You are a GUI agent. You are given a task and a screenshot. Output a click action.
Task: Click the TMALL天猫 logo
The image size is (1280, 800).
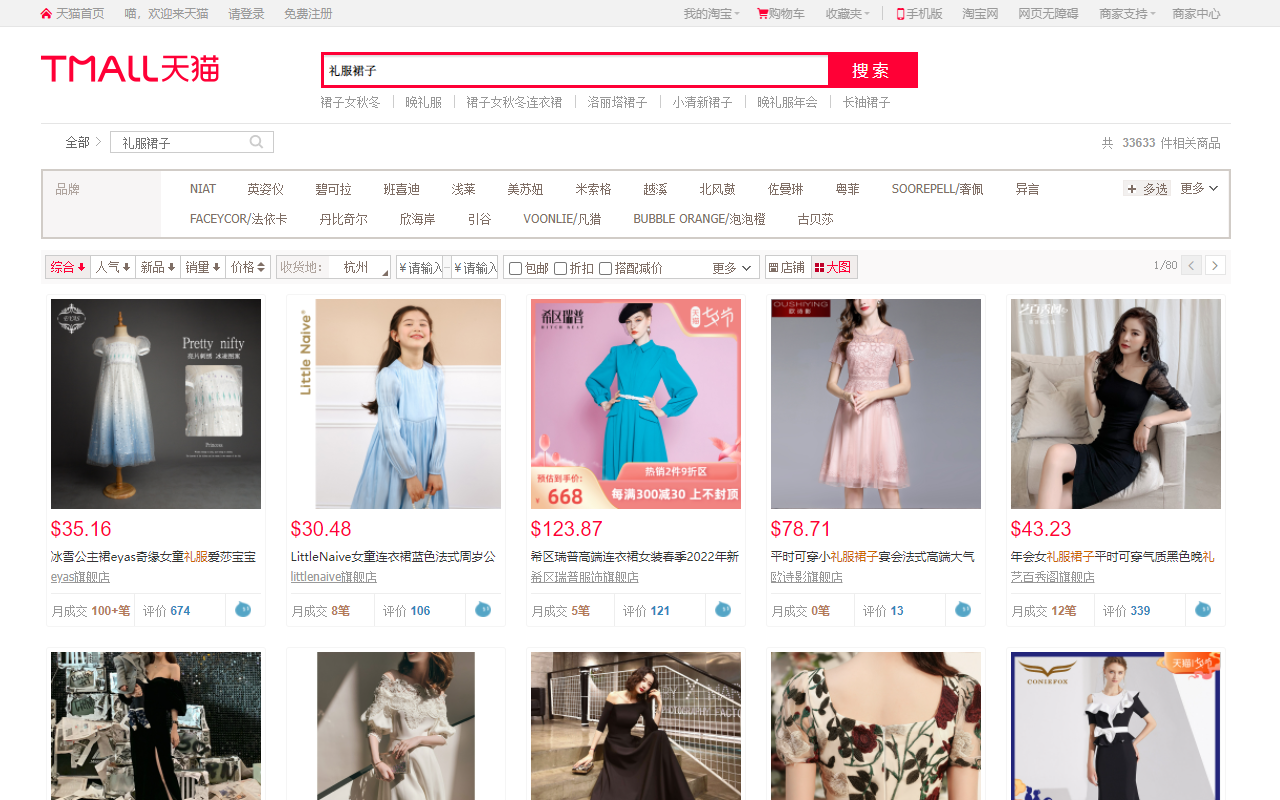(130, 69)
